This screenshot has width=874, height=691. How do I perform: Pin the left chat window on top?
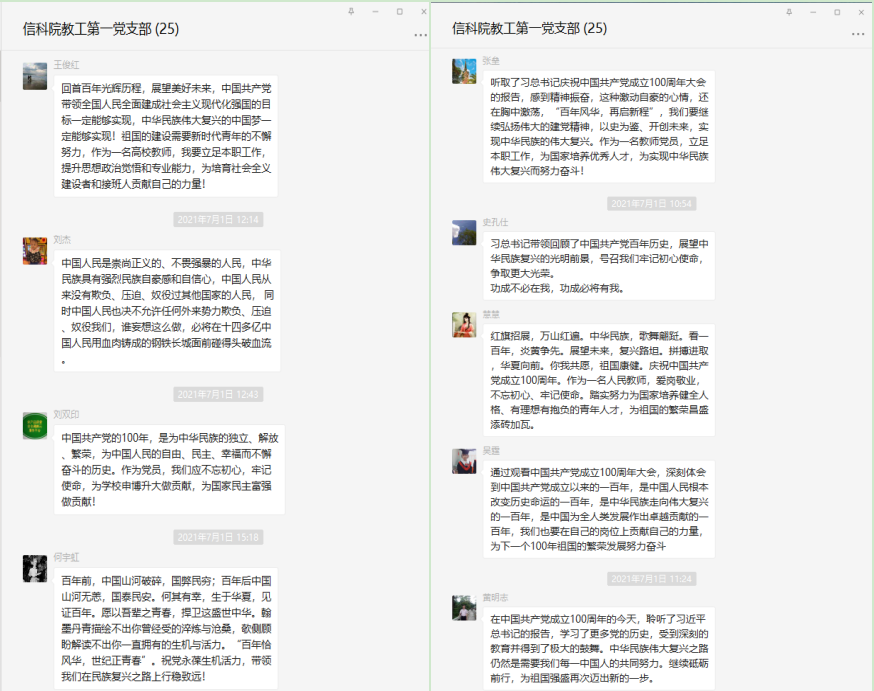click(x=350, y=11)
